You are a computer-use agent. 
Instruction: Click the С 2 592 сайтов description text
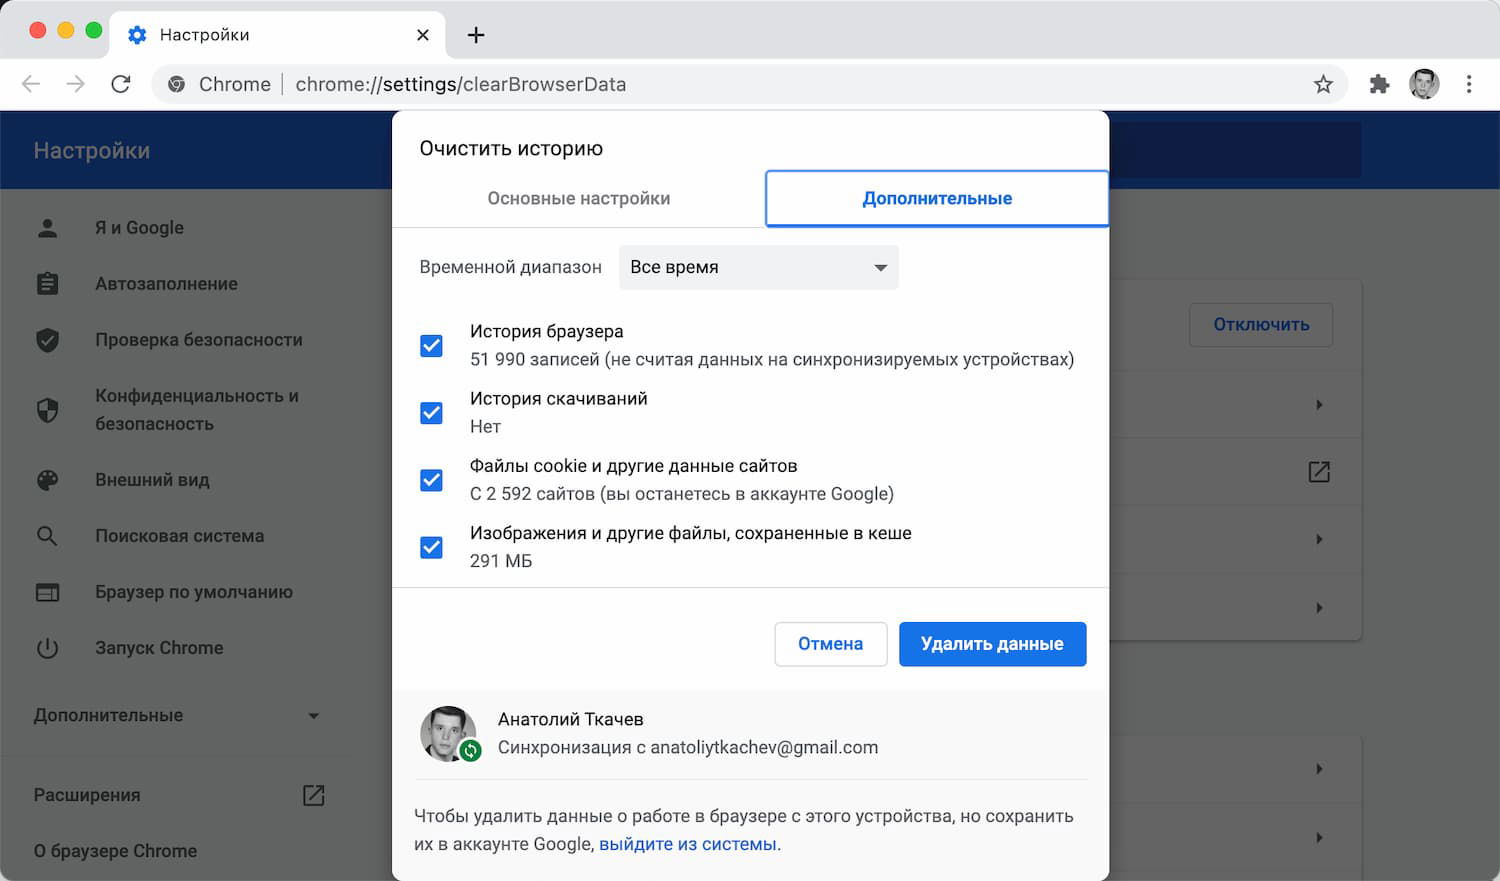682,494
